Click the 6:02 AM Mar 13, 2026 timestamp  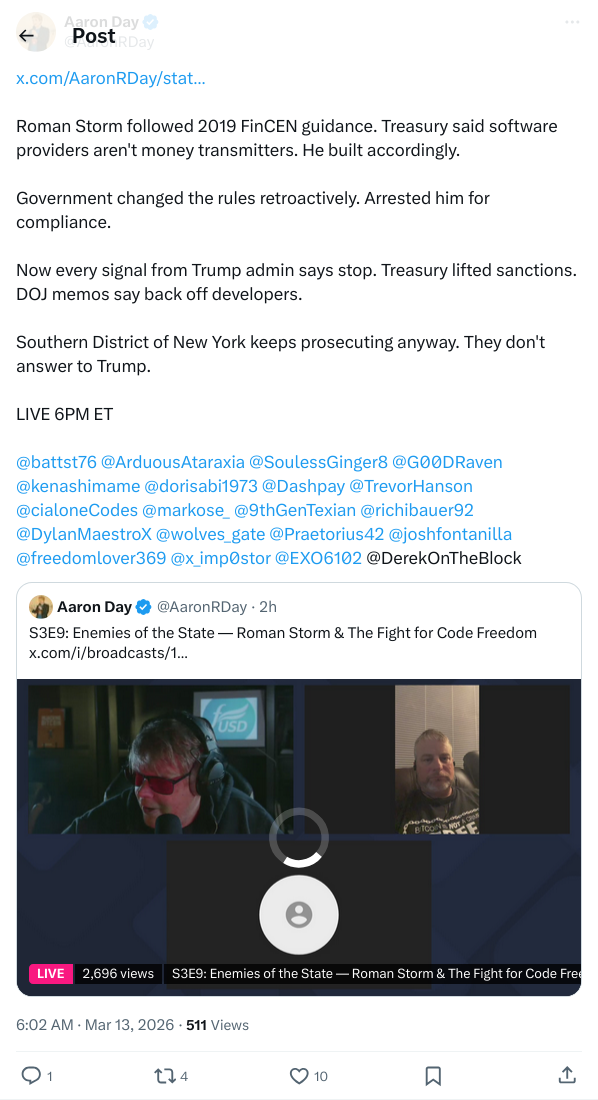tap(95, 1025)
